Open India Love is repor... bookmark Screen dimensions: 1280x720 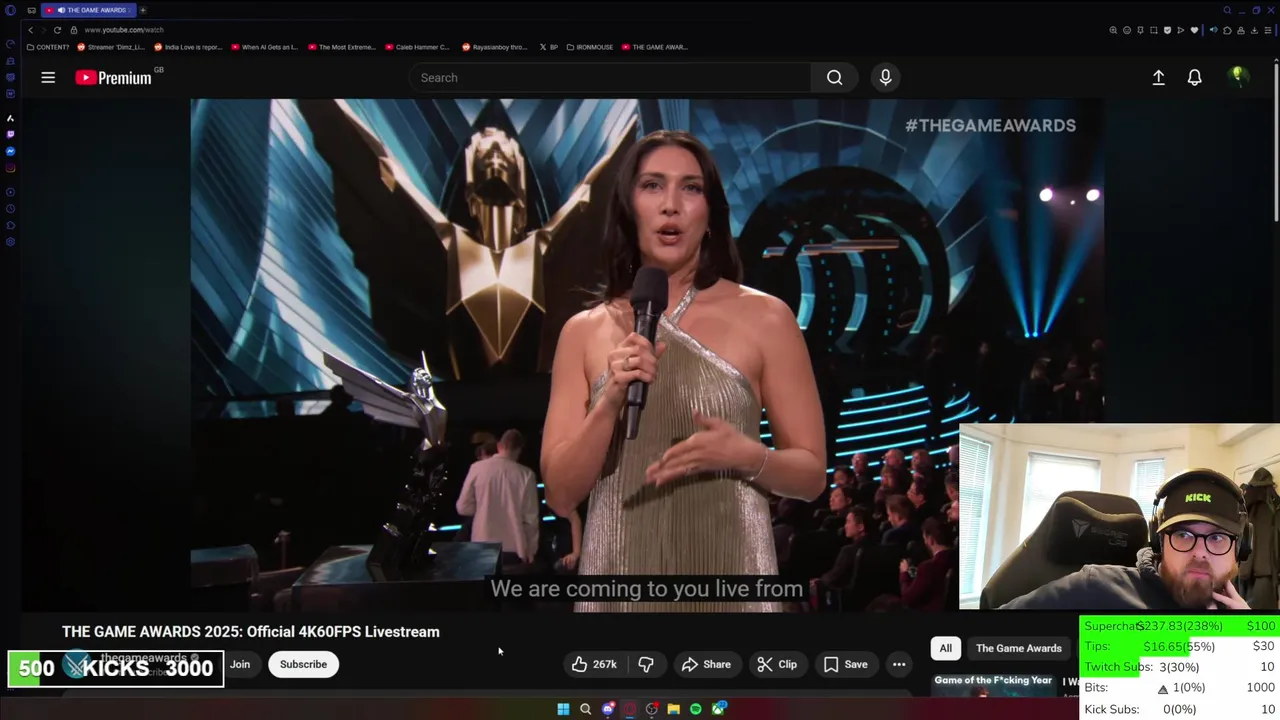point(188,47)
